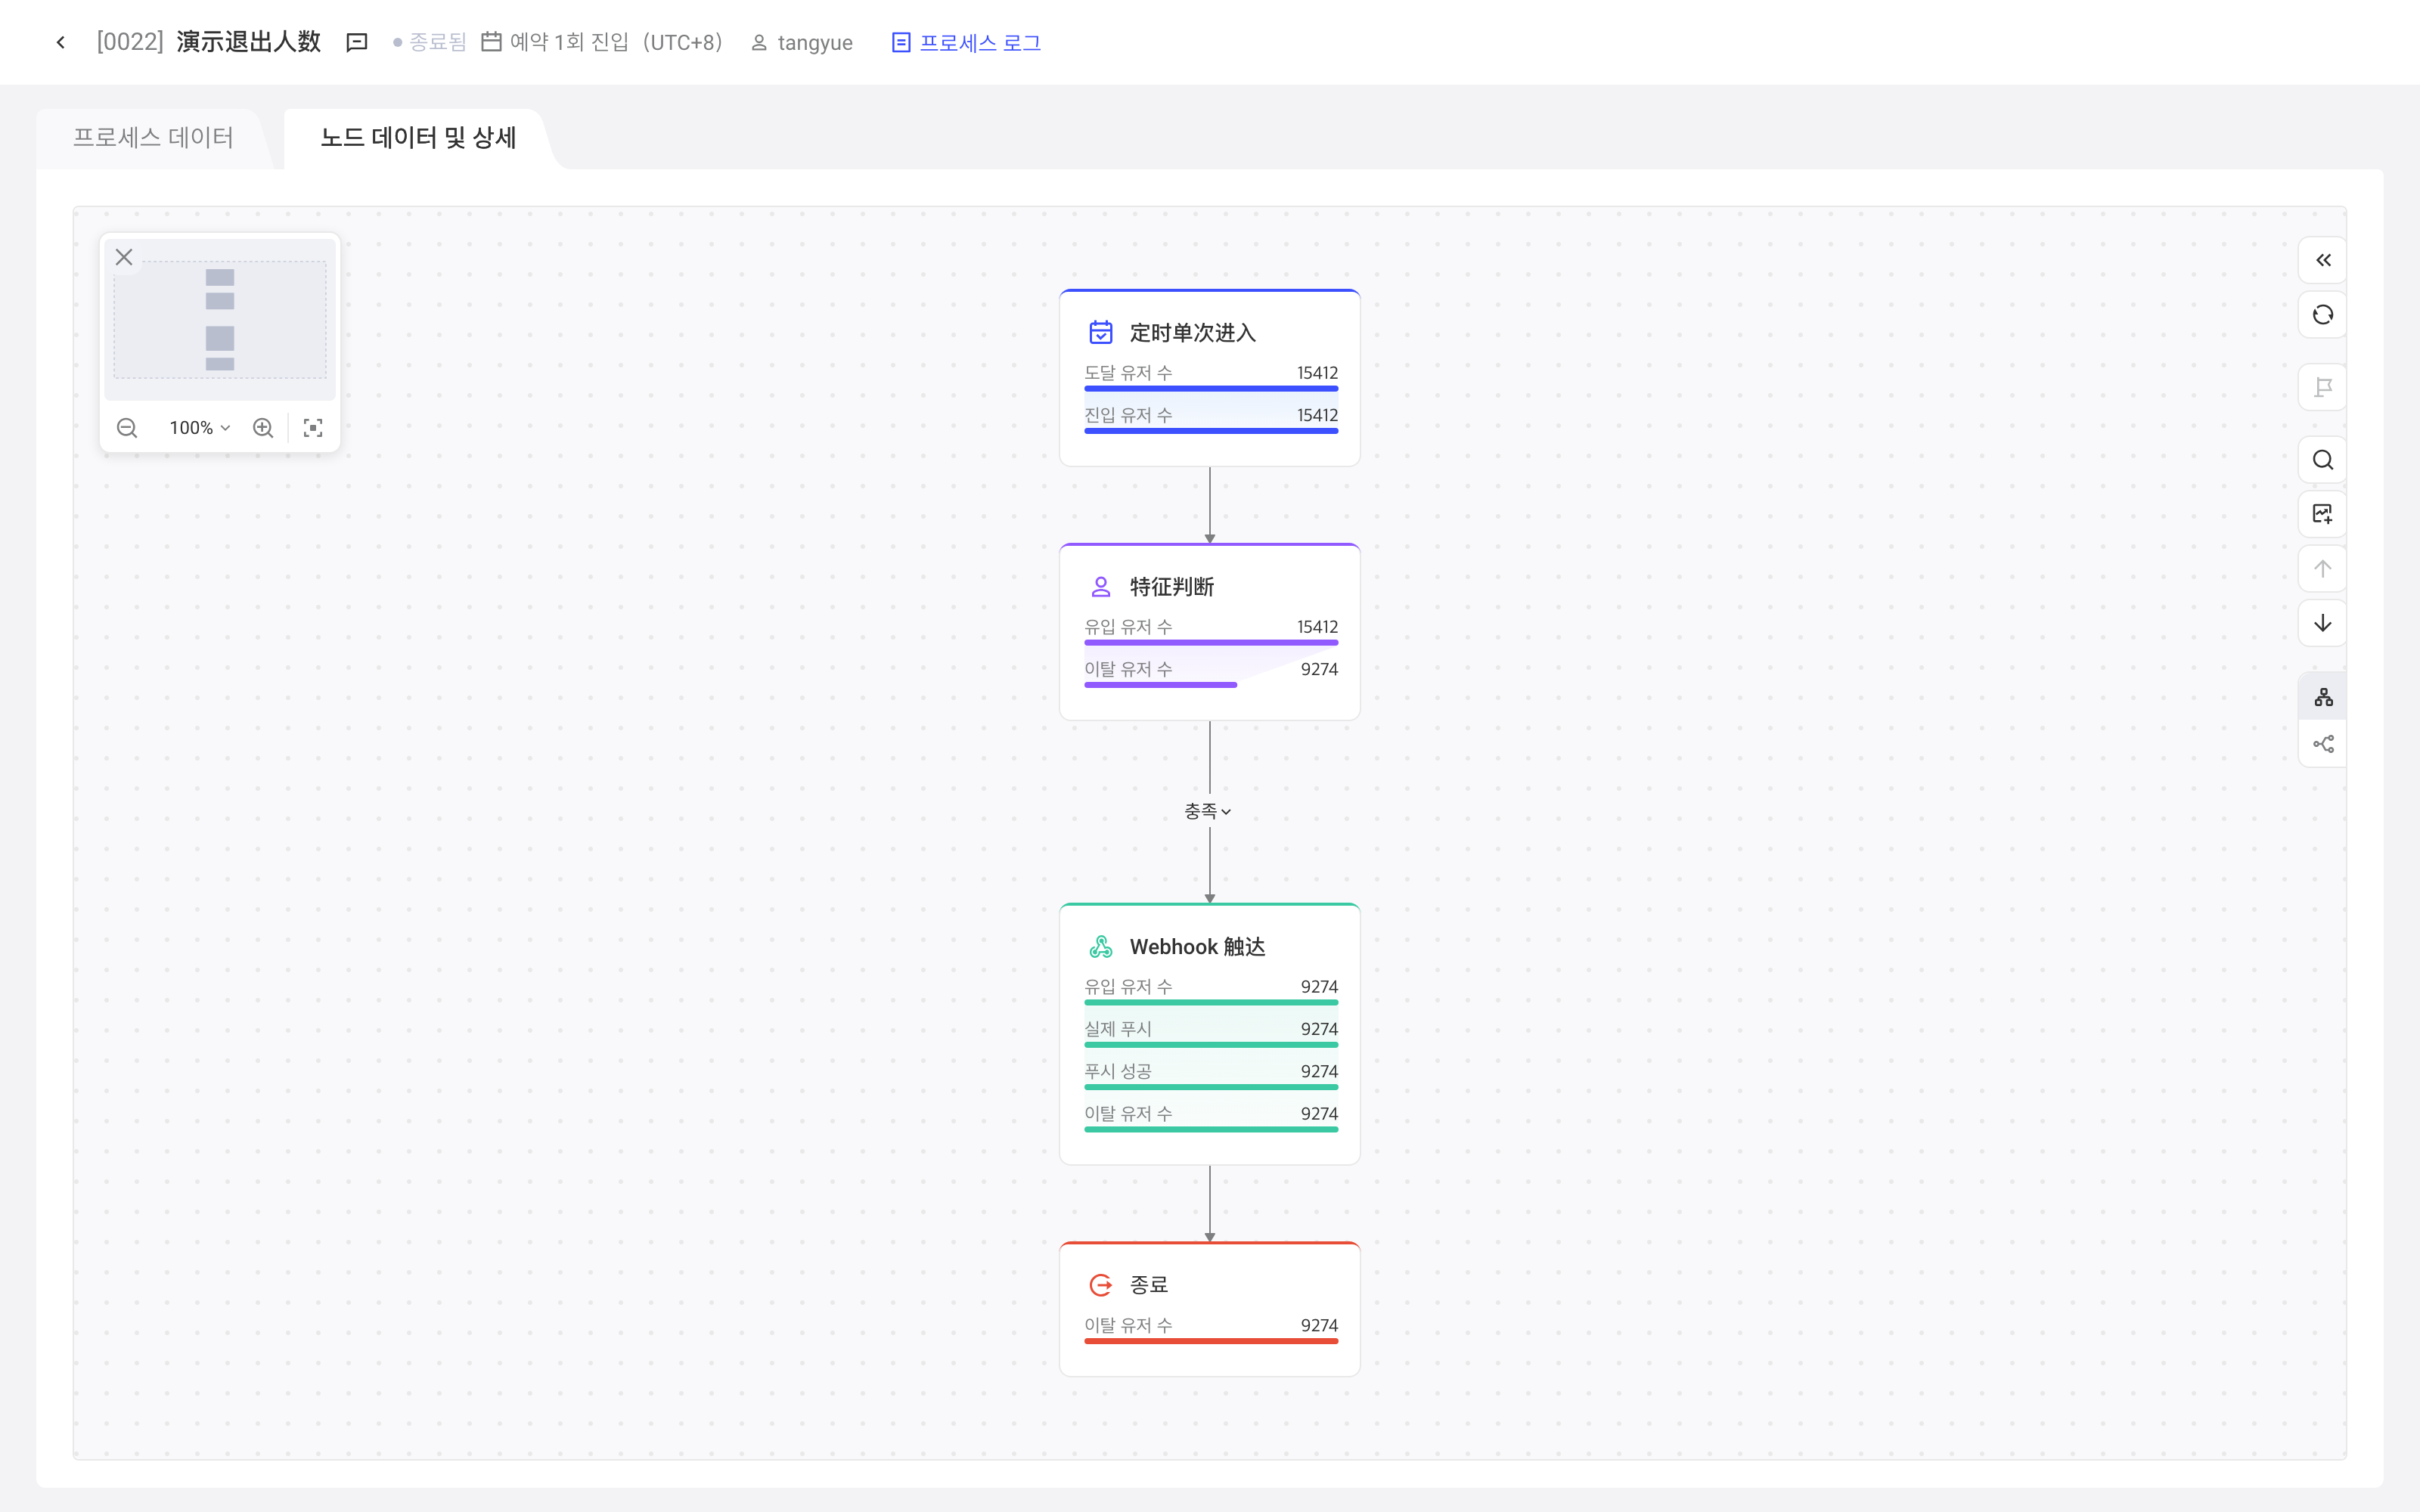Select the Webhook 触达 node
Viewport: 2420px width, 1512px height.
tap(1209, 1034)
